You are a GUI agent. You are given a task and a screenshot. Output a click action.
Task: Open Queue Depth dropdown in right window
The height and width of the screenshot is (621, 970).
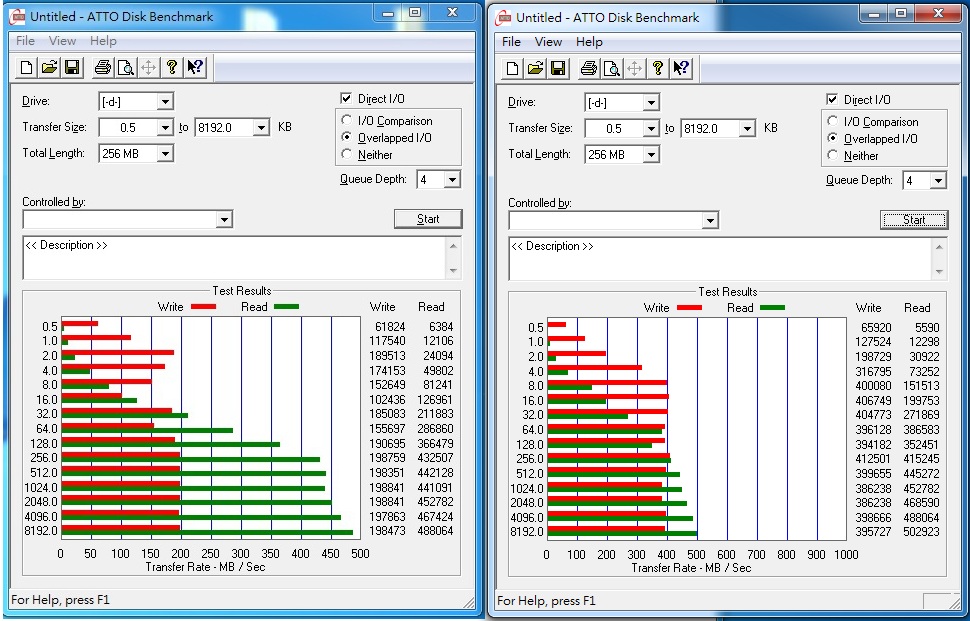coord(938,181)
